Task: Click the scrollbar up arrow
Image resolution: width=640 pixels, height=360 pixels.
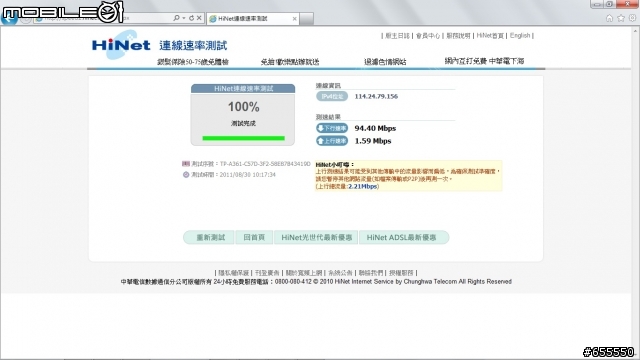Action: pos(636,31)
